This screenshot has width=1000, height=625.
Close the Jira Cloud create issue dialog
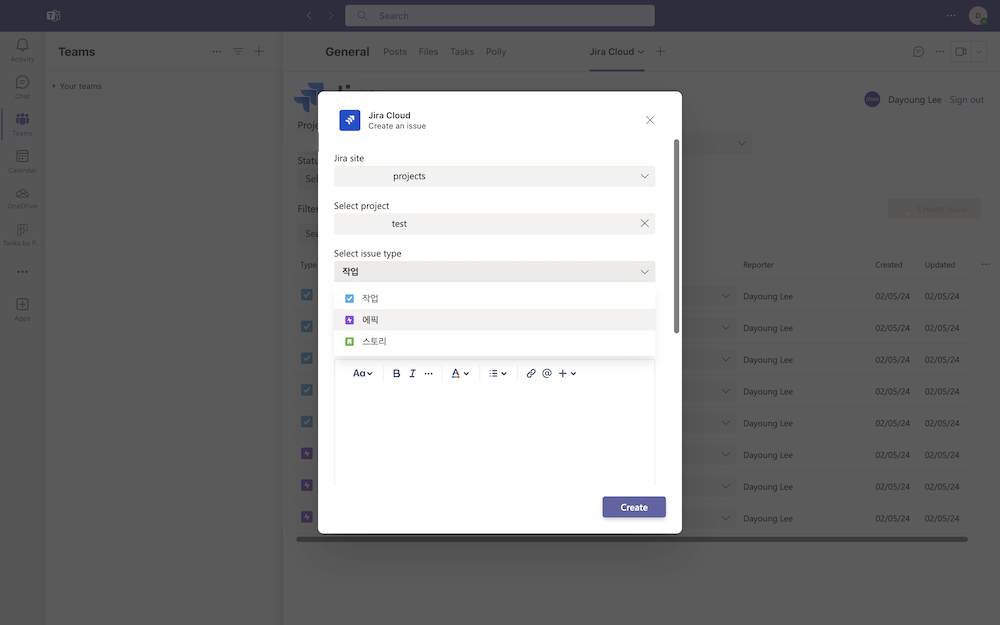click(x=650, y=120)
